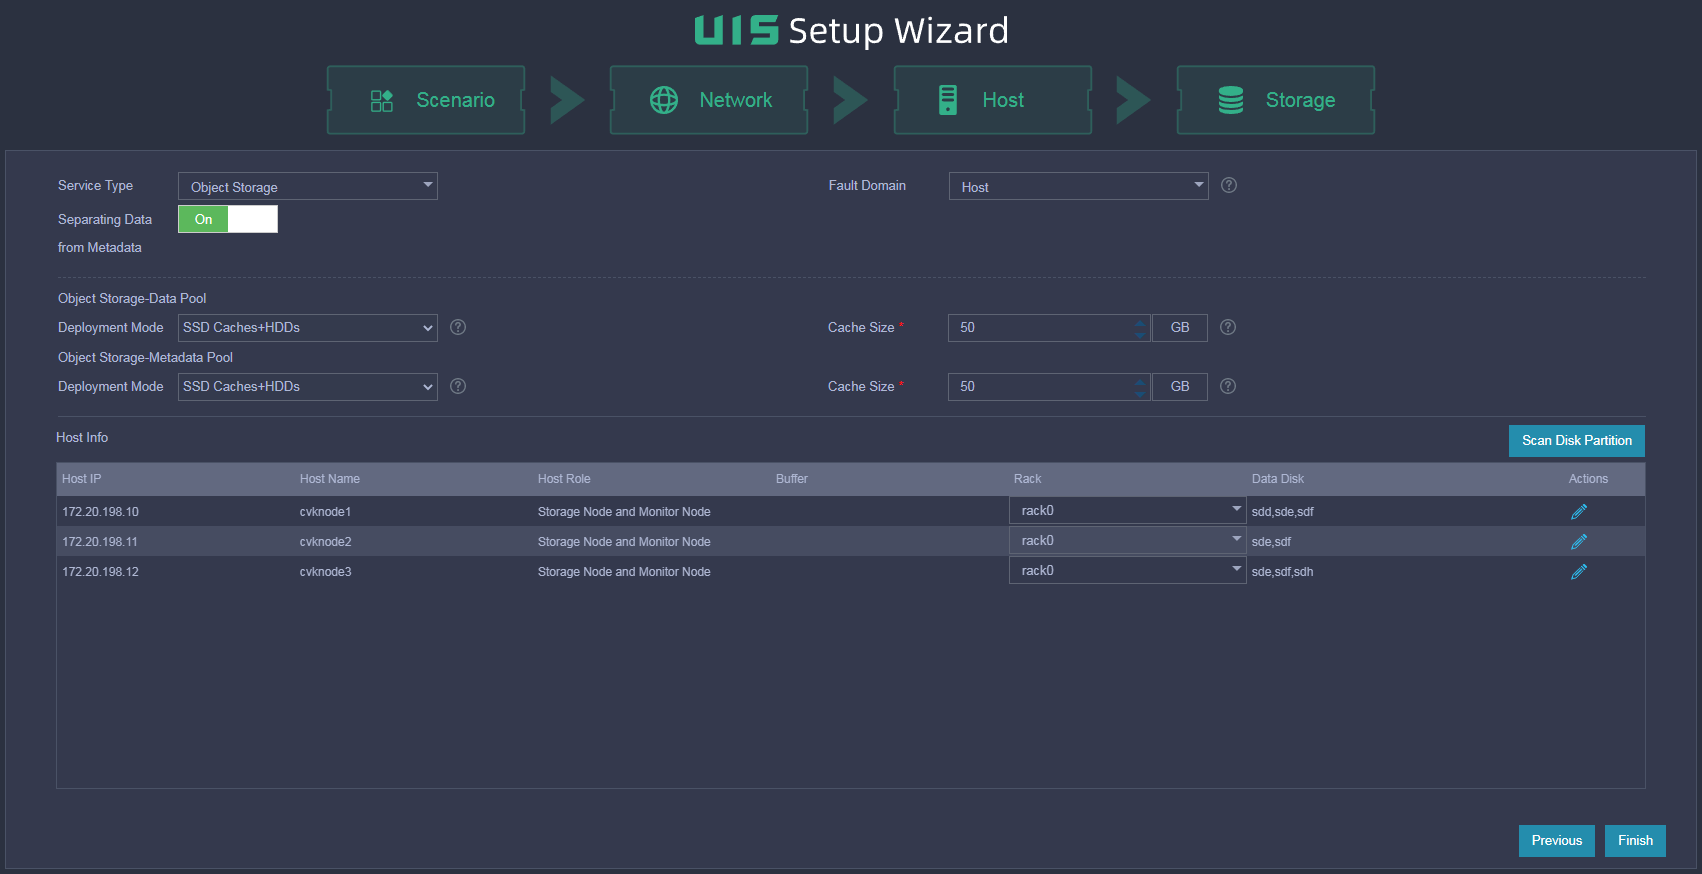The width and height of the screenshot is (1702, 874).
Task: Open rack dropdown for 172.20.198.11
Action: click(x=1127, y=540)
